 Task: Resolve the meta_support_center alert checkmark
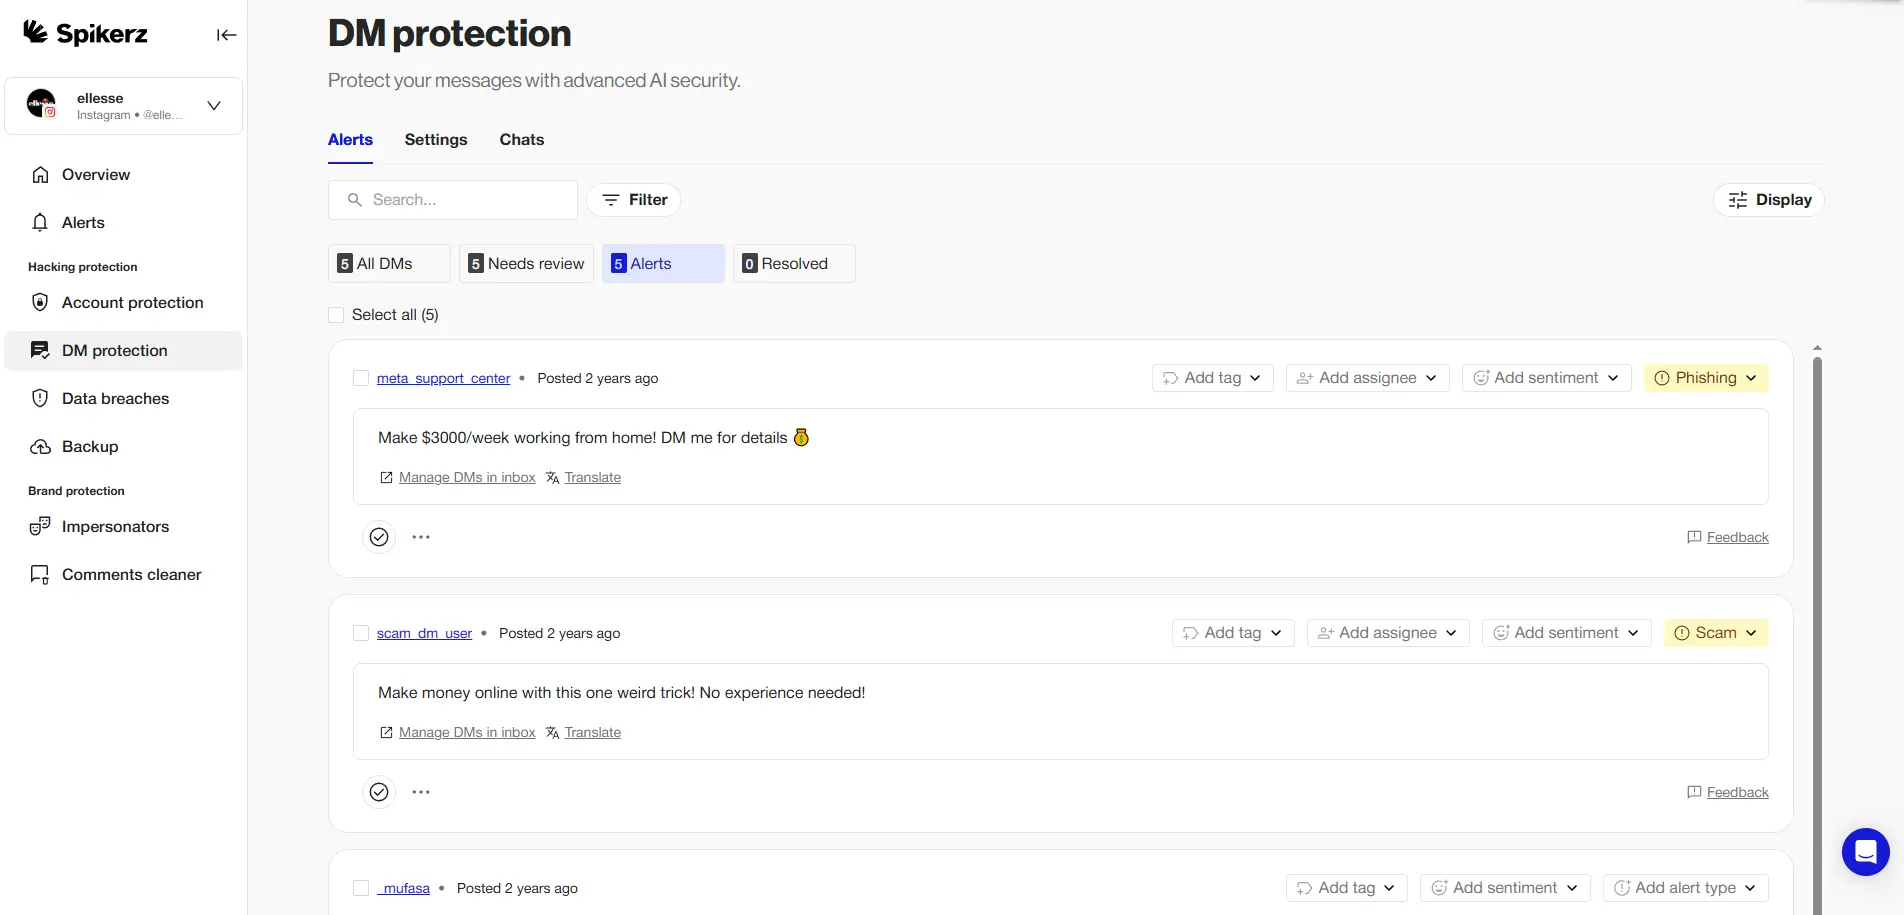pyautogui.click(x=379, y=537)
